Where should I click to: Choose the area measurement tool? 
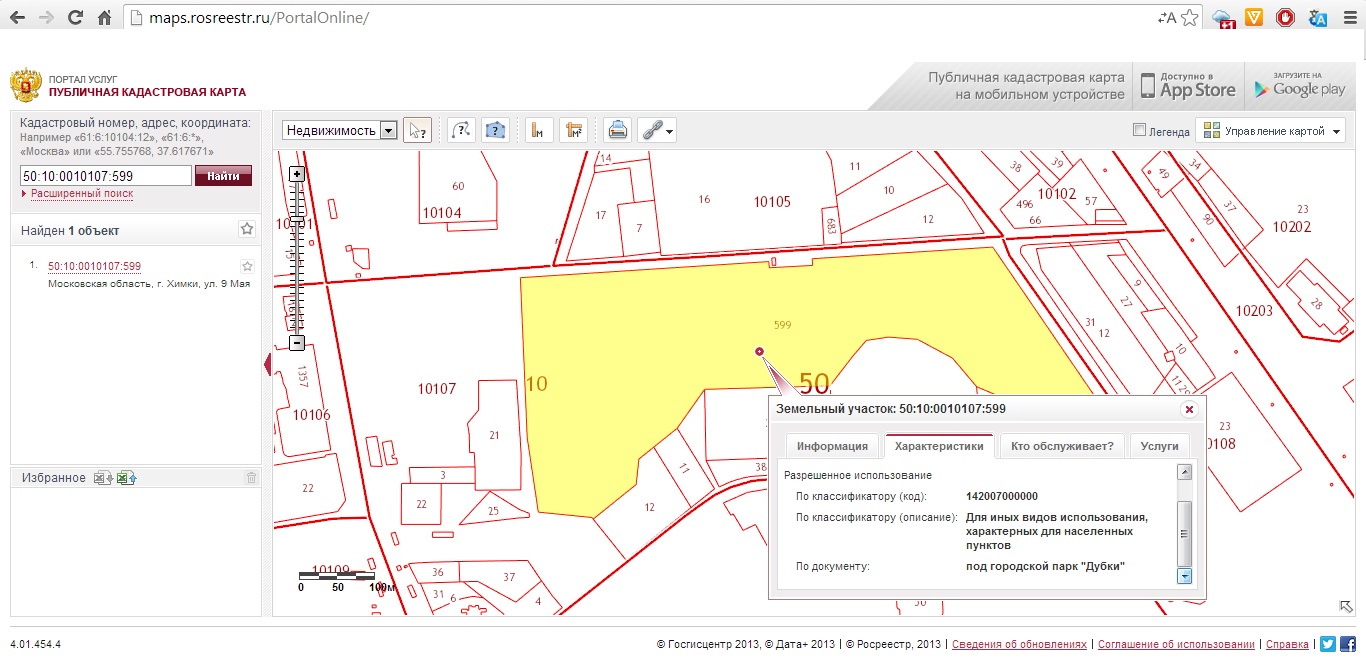point(573,130)
